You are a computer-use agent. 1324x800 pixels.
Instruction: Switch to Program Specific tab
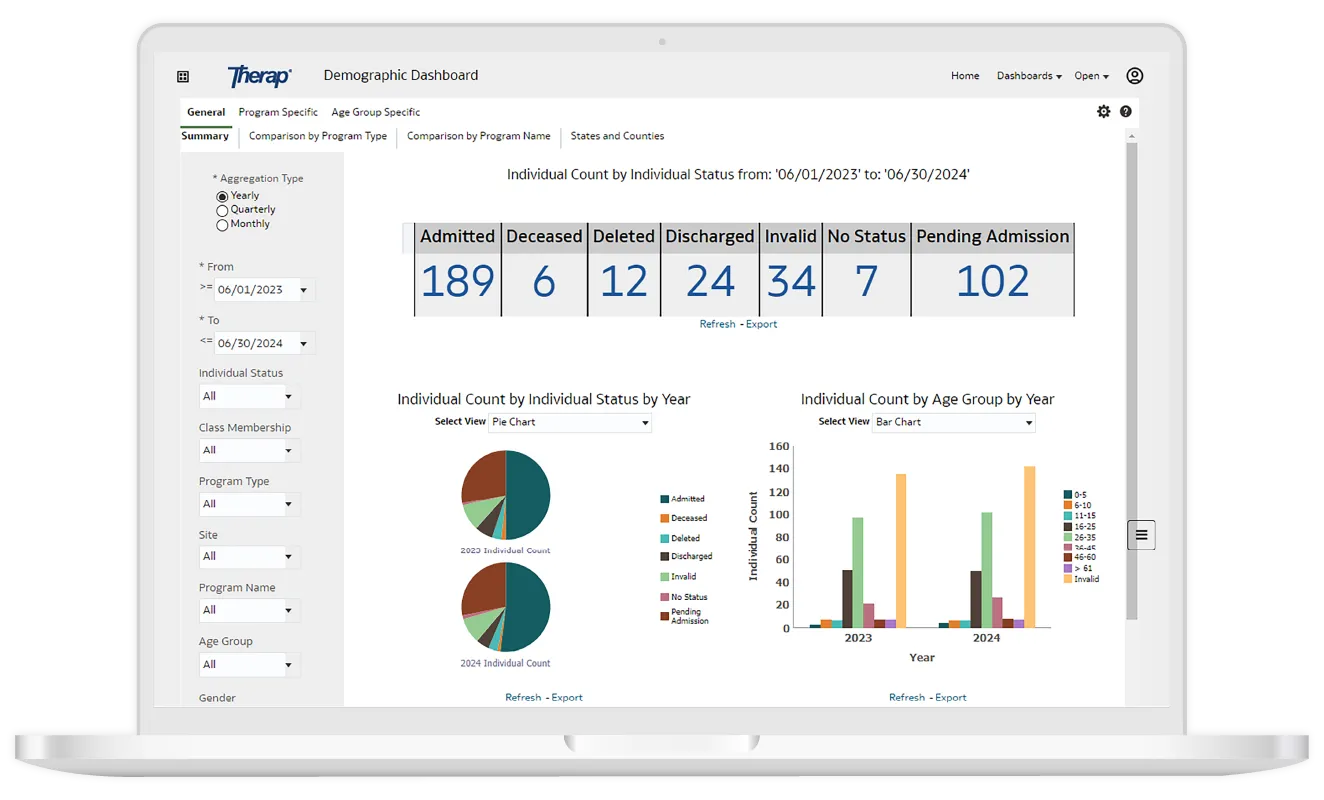coord(278,112)
